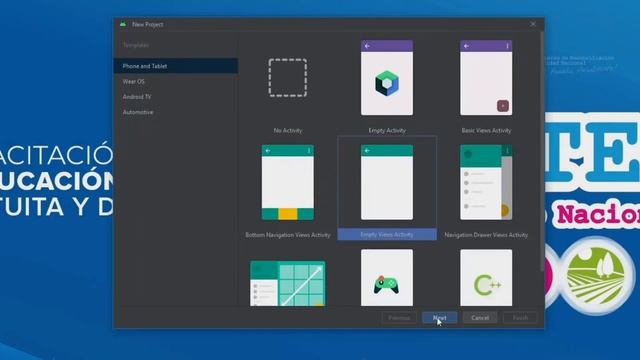Viewport: 640px width, 360px height.
Task: Pick the No Activity template thumbnail
Action: (288, 78)
